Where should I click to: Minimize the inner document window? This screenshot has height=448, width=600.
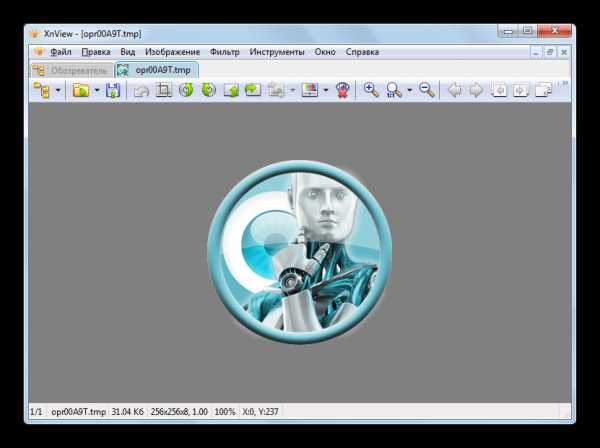click(x=536, y=52)
